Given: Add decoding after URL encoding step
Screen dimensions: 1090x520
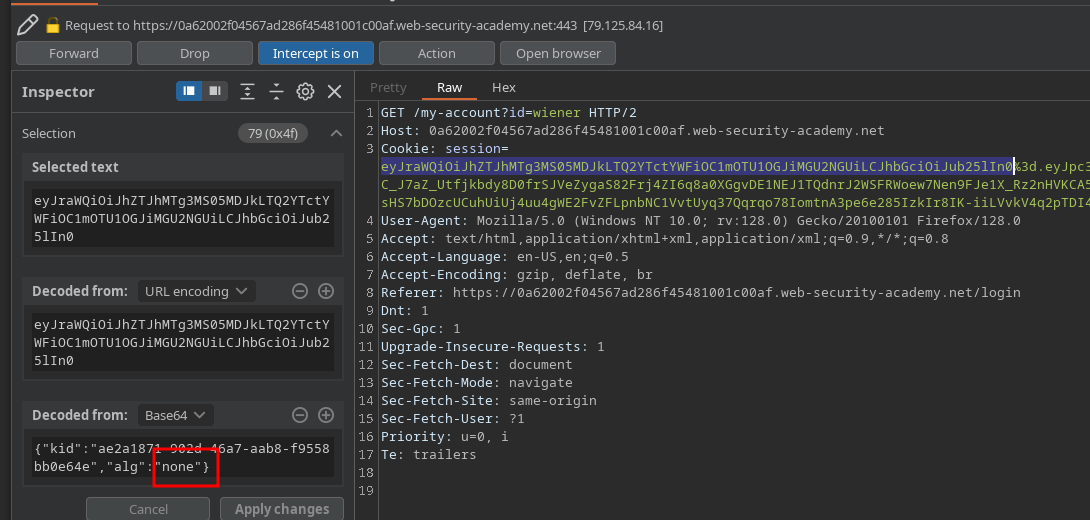Looking at the screenshot, I should pyautogui.click(x=325, y=291).
